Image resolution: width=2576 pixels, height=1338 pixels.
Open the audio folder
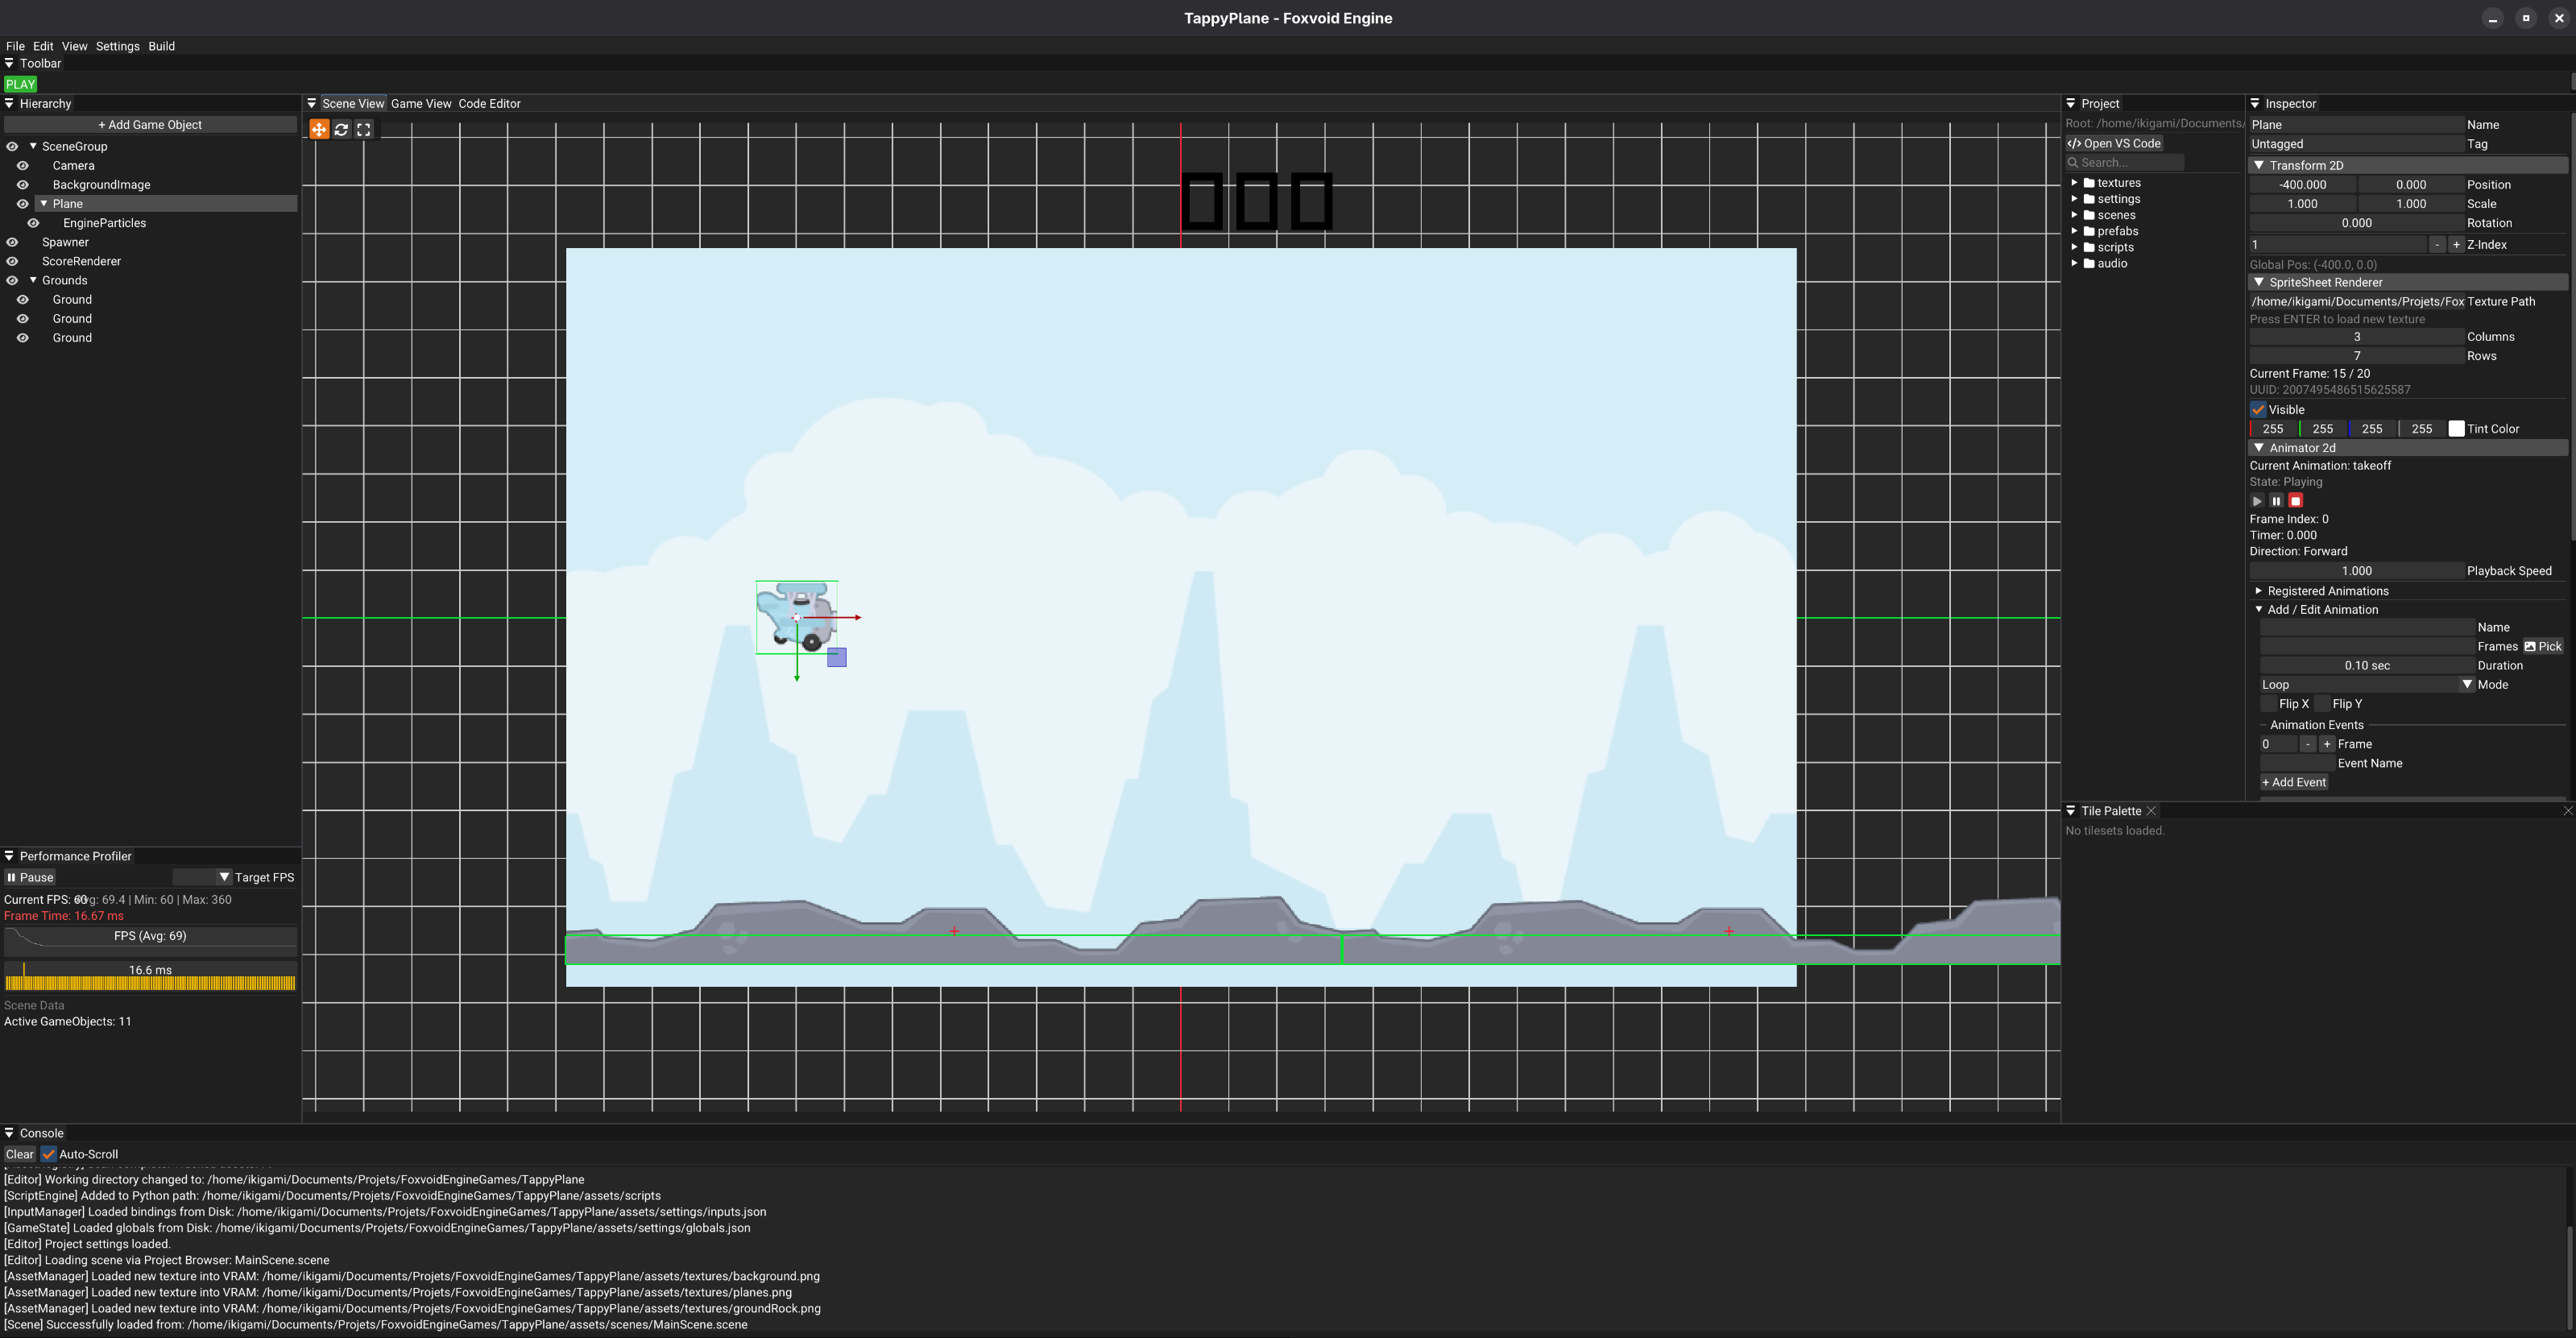[2112, 263]
